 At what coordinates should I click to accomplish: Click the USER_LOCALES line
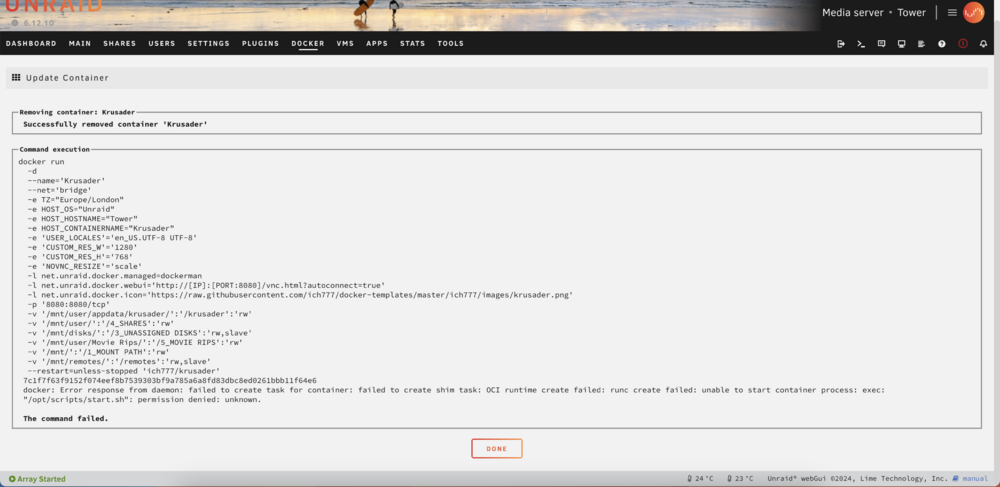coord(112,237)
